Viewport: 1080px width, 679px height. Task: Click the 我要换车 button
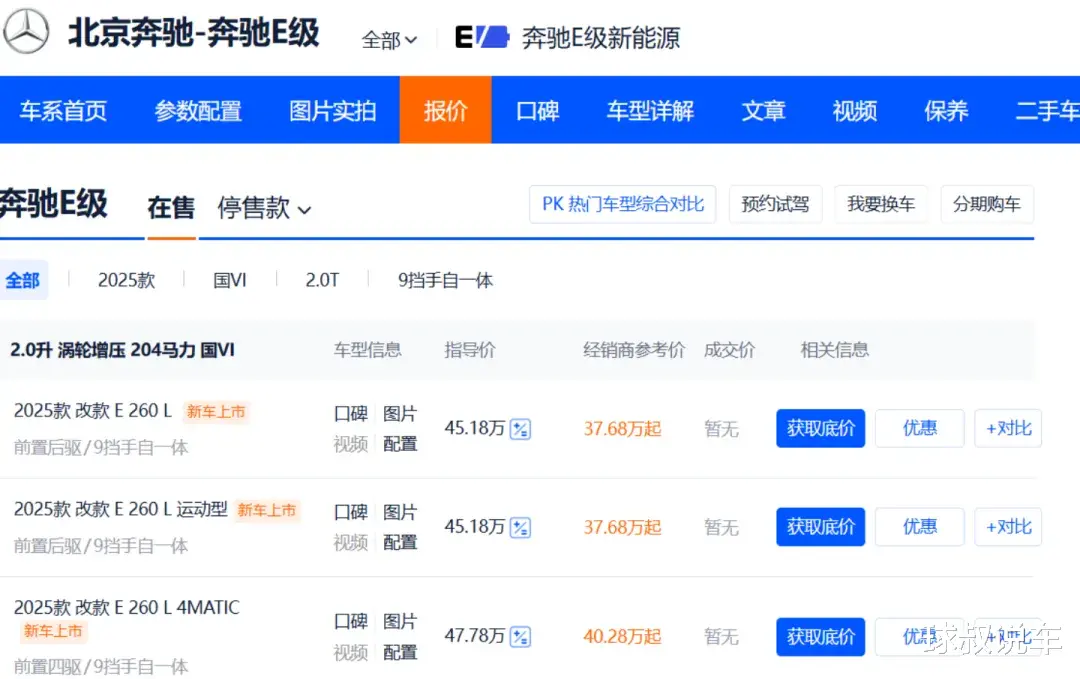tap(881, 204)
